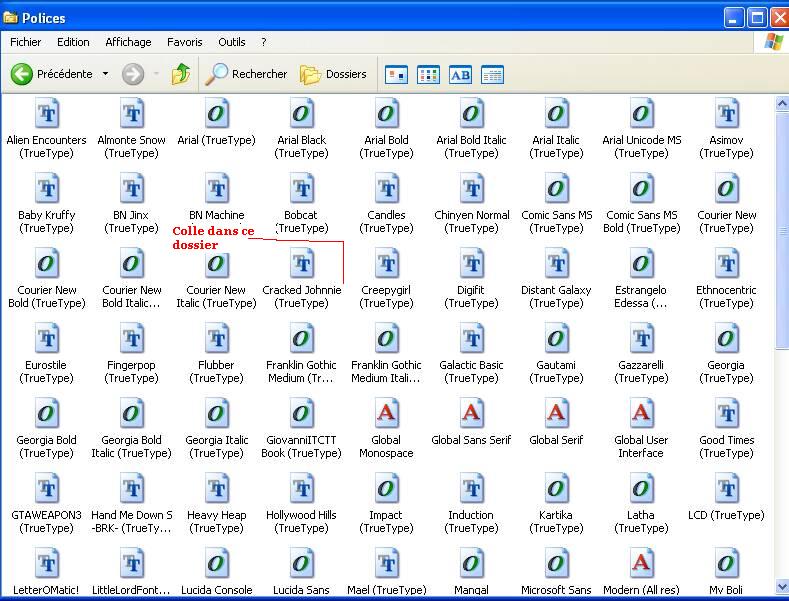This screenshot has height=601, width=789.
Task: Select the Chinyen Normal font icon
Action: (x=471, y=188)
